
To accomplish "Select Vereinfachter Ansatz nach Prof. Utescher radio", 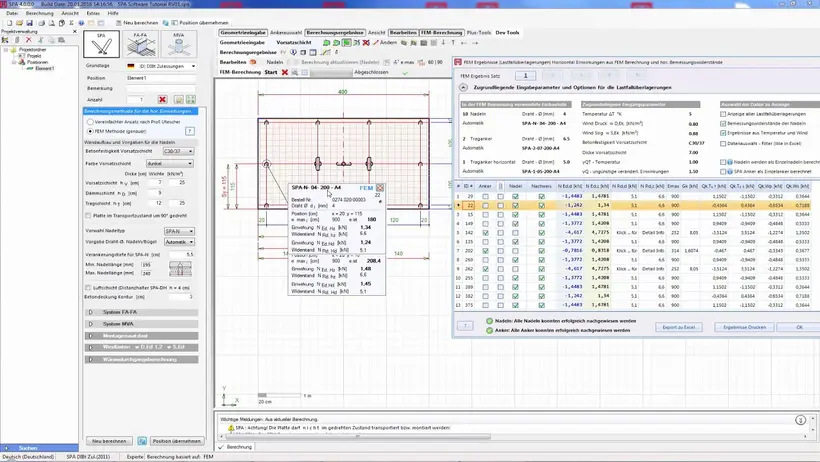I will point(90,122).
